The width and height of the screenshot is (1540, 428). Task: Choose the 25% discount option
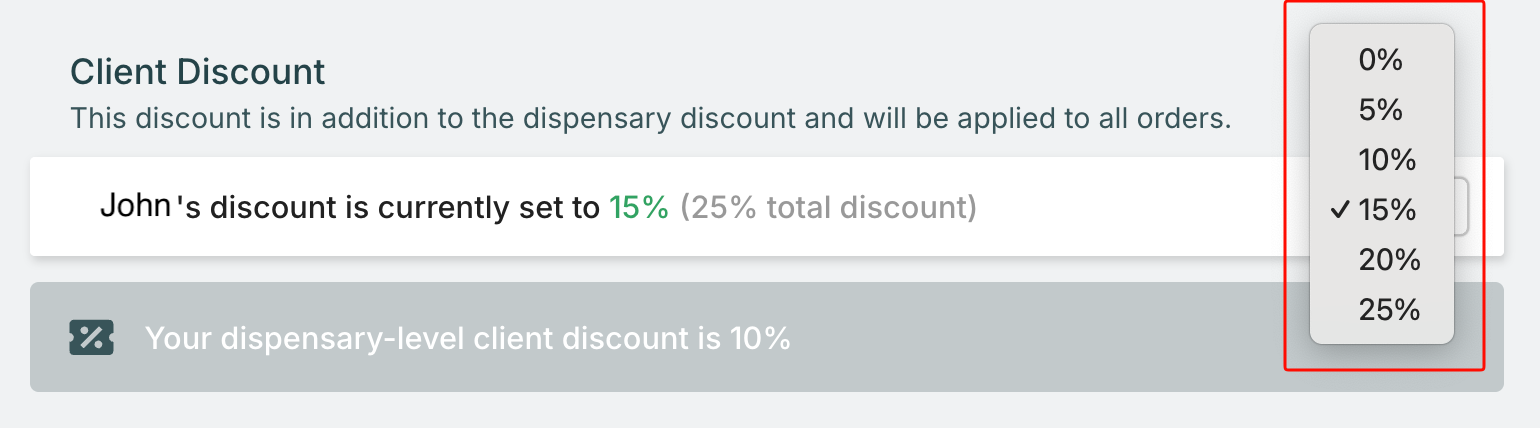tap(1389, 310)
